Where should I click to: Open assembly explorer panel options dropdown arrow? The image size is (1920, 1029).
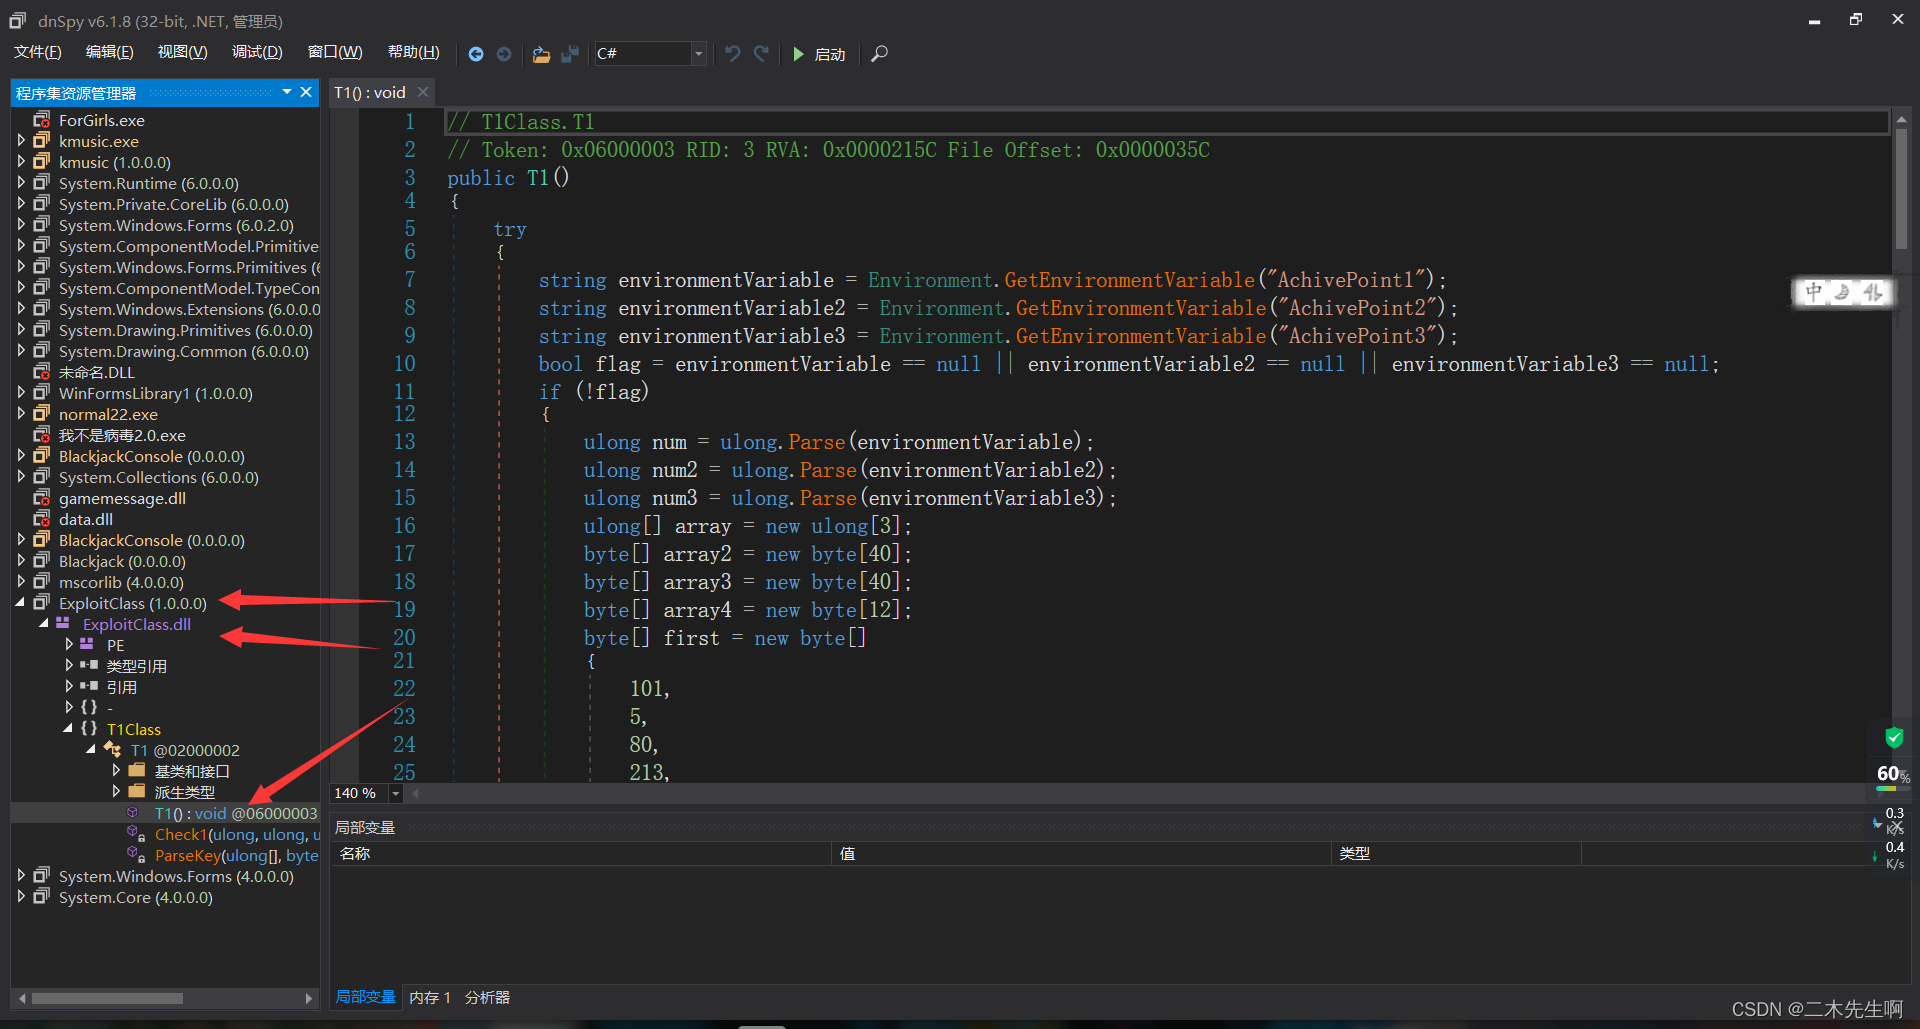point(287,92)
